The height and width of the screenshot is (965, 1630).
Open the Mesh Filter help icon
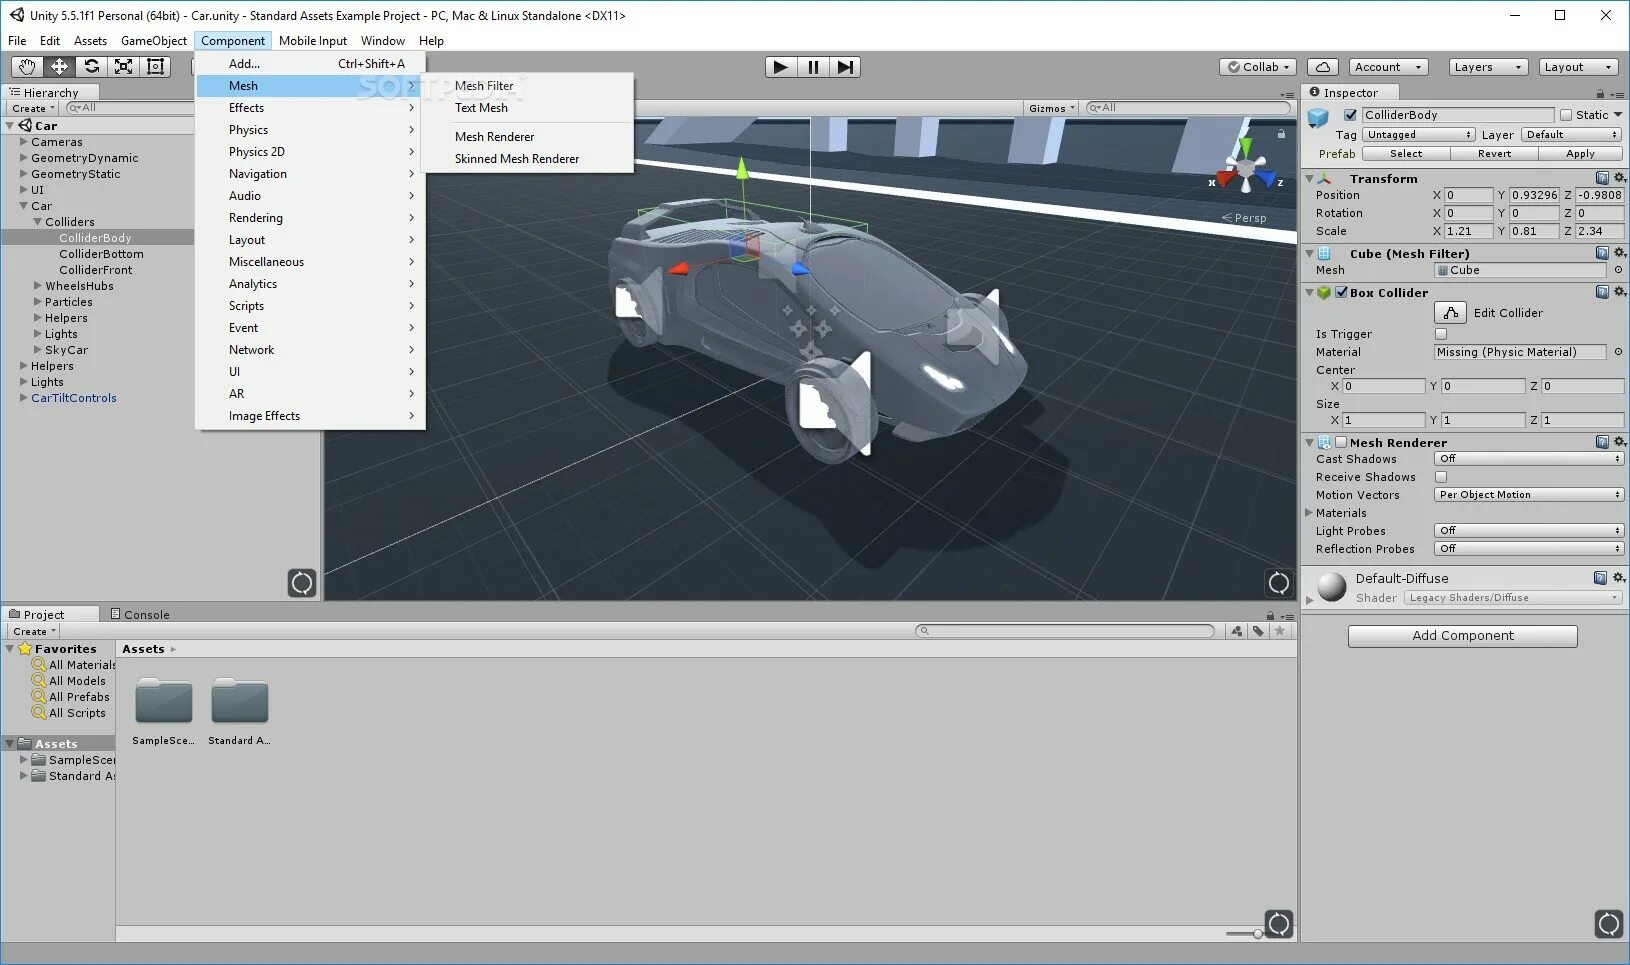(1602, 253)
